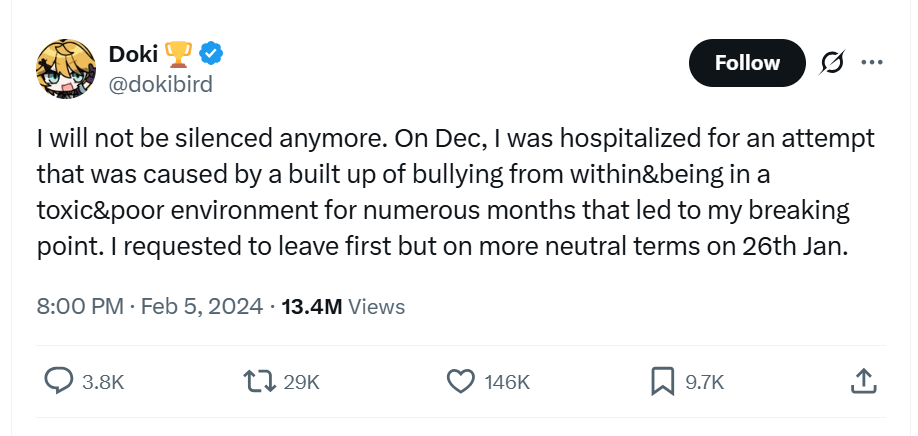Click the 8:00 PM timestamp
This screenshot has height=436, width=918.
(79, 306)
